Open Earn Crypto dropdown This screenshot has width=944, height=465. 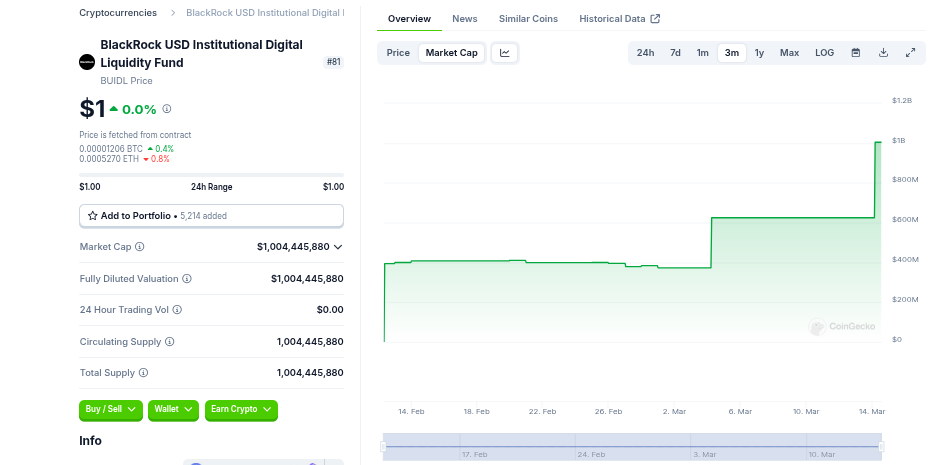pos(241,410)
